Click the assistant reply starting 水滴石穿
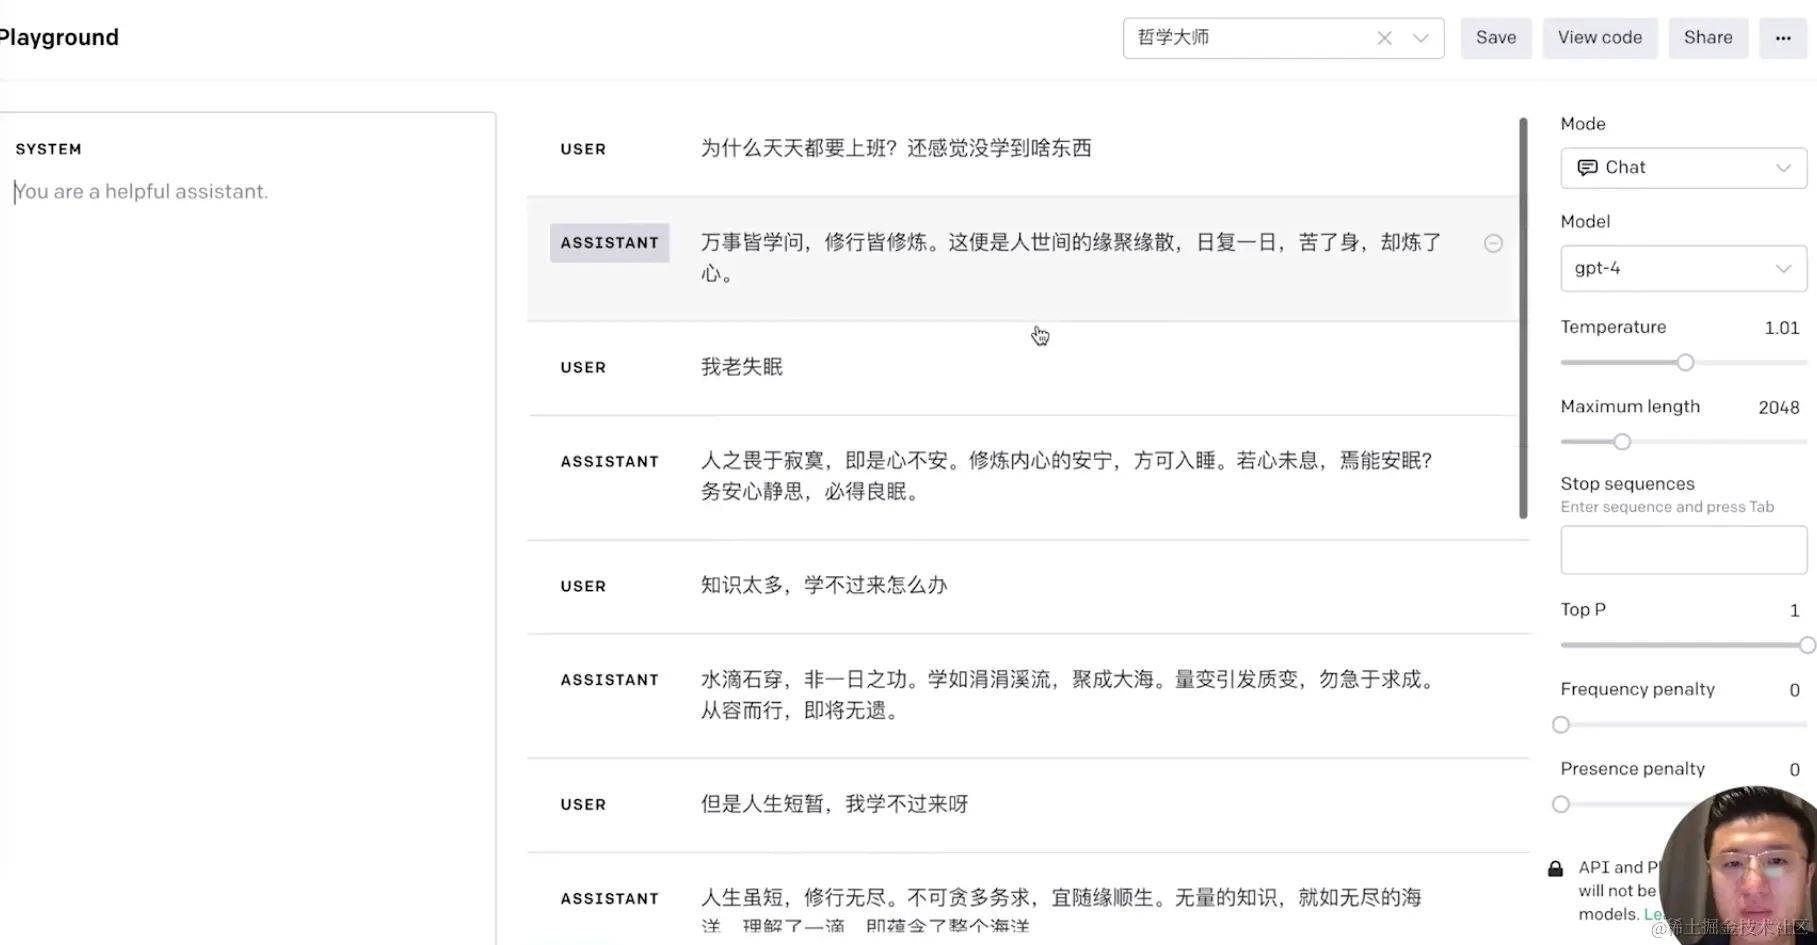 pyautogui.click(x=1070, y=695)
